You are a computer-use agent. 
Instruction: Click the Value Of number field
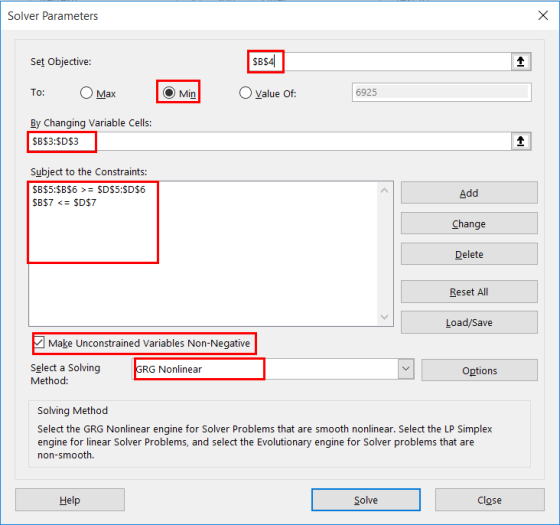(441, 92)
